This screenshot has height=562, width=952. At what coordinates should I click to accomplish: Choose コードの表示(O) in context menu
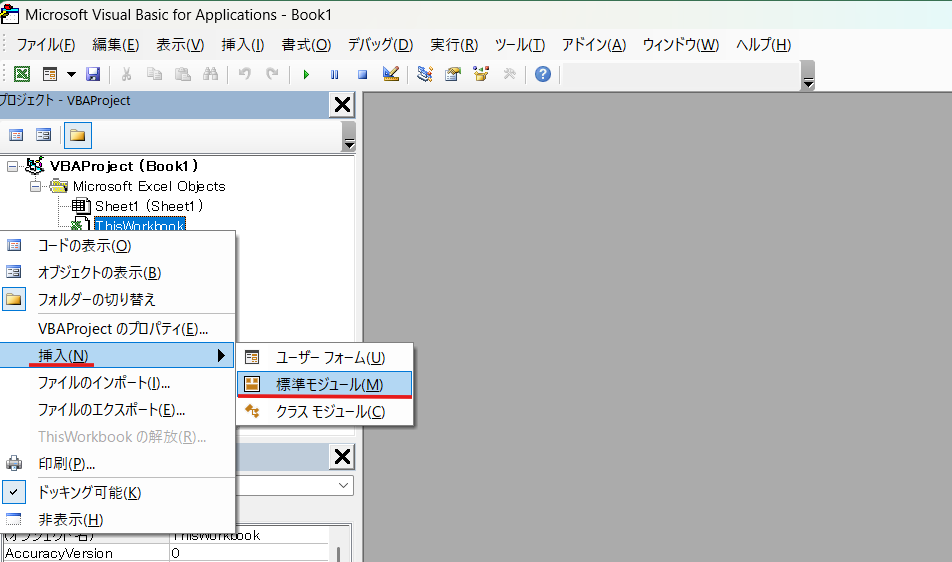coord(117,246)
